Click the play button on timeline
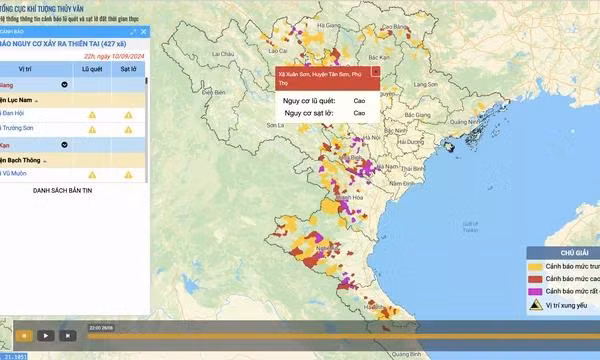This screenshot has height=360, width=600. point(46,336)
